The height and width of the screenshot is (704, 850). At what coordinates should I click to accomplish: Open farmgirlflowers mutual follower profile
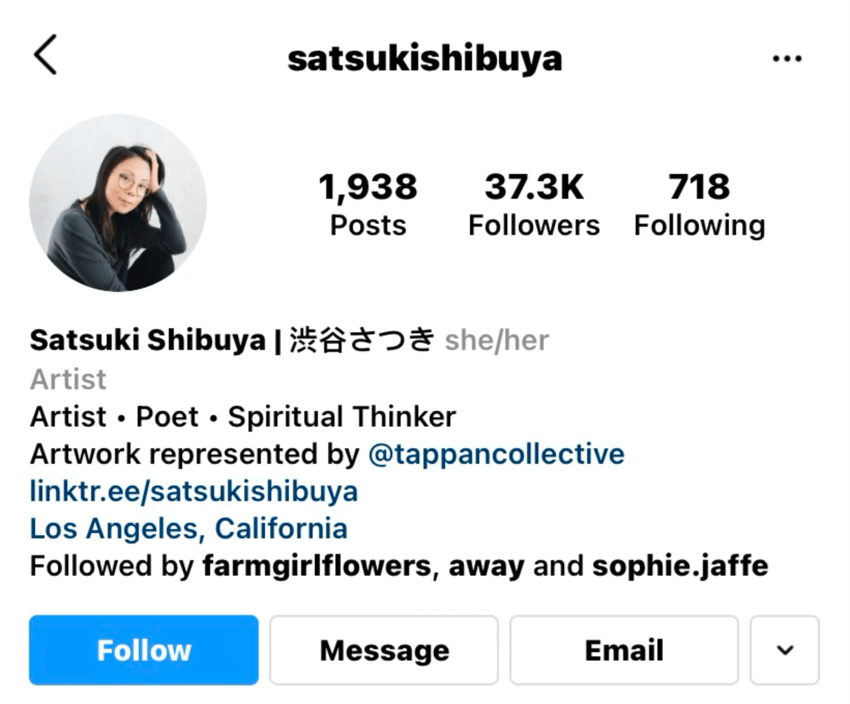pos(317,566)
